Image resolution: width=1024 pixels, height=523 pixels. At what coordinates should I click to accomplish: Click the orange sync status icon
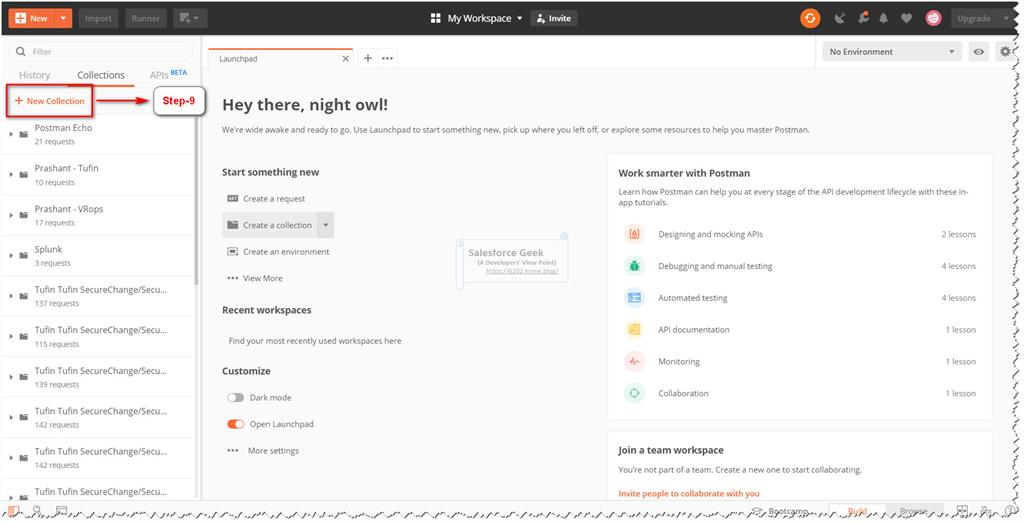(x=810, y=18)
